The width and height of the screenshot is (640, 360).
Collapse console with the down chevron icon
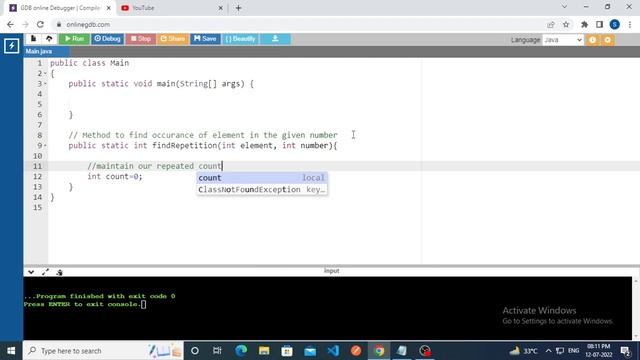tap(31, 272)
